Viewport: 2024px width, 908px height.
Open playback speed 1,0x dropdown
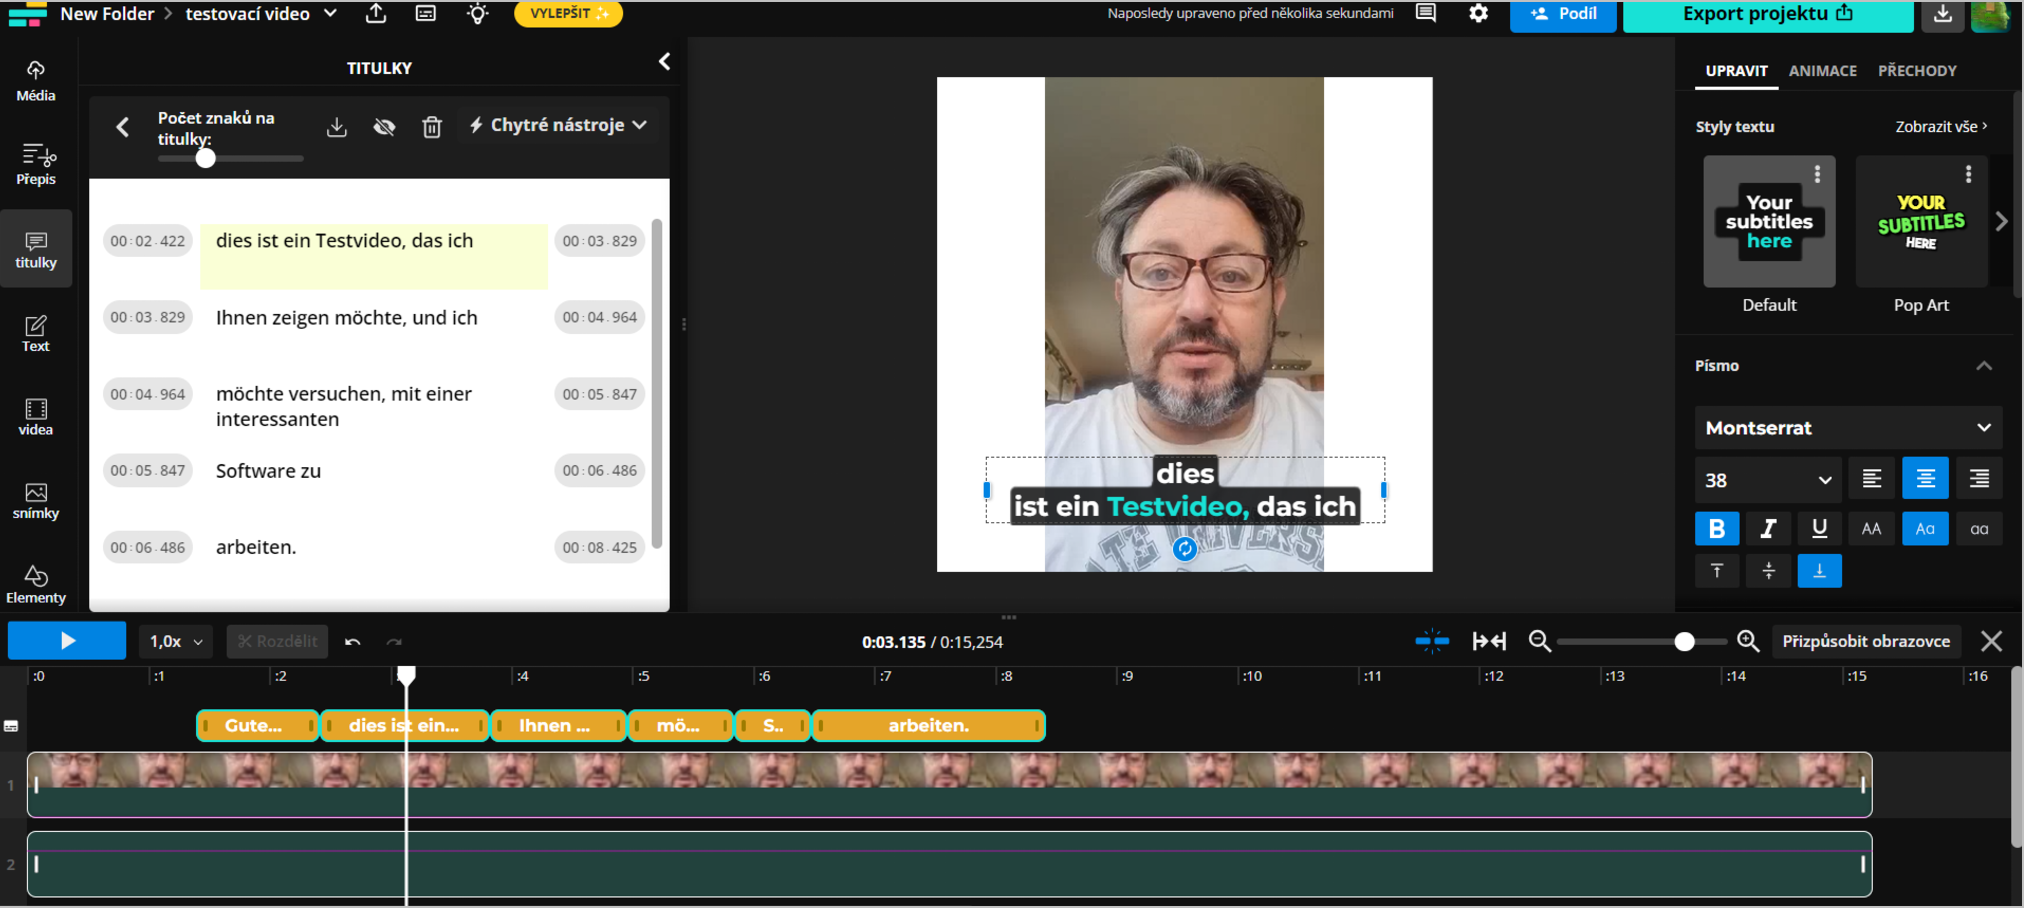click(176, 641)
